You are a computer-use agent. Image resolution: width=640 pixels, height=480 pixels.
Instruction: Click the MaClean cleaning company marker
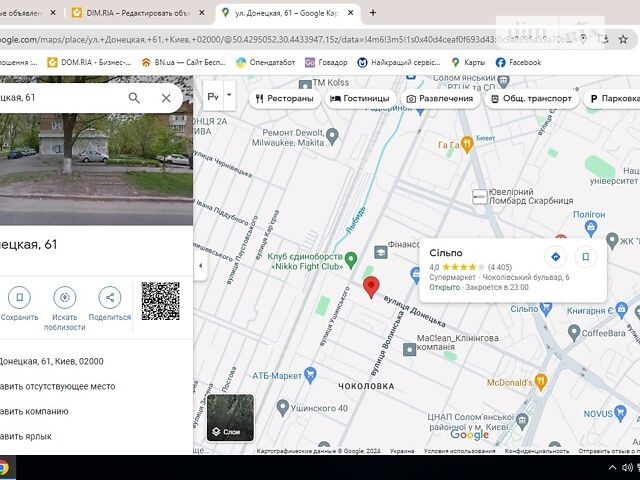click(x=409, y=350)
